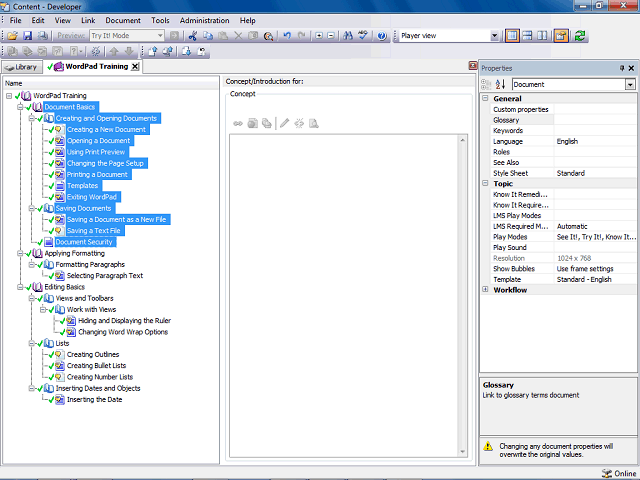Click the Cut scissors icon
Image resolution: width=640 pixels, height=480 pixels.
coord(193,36)
